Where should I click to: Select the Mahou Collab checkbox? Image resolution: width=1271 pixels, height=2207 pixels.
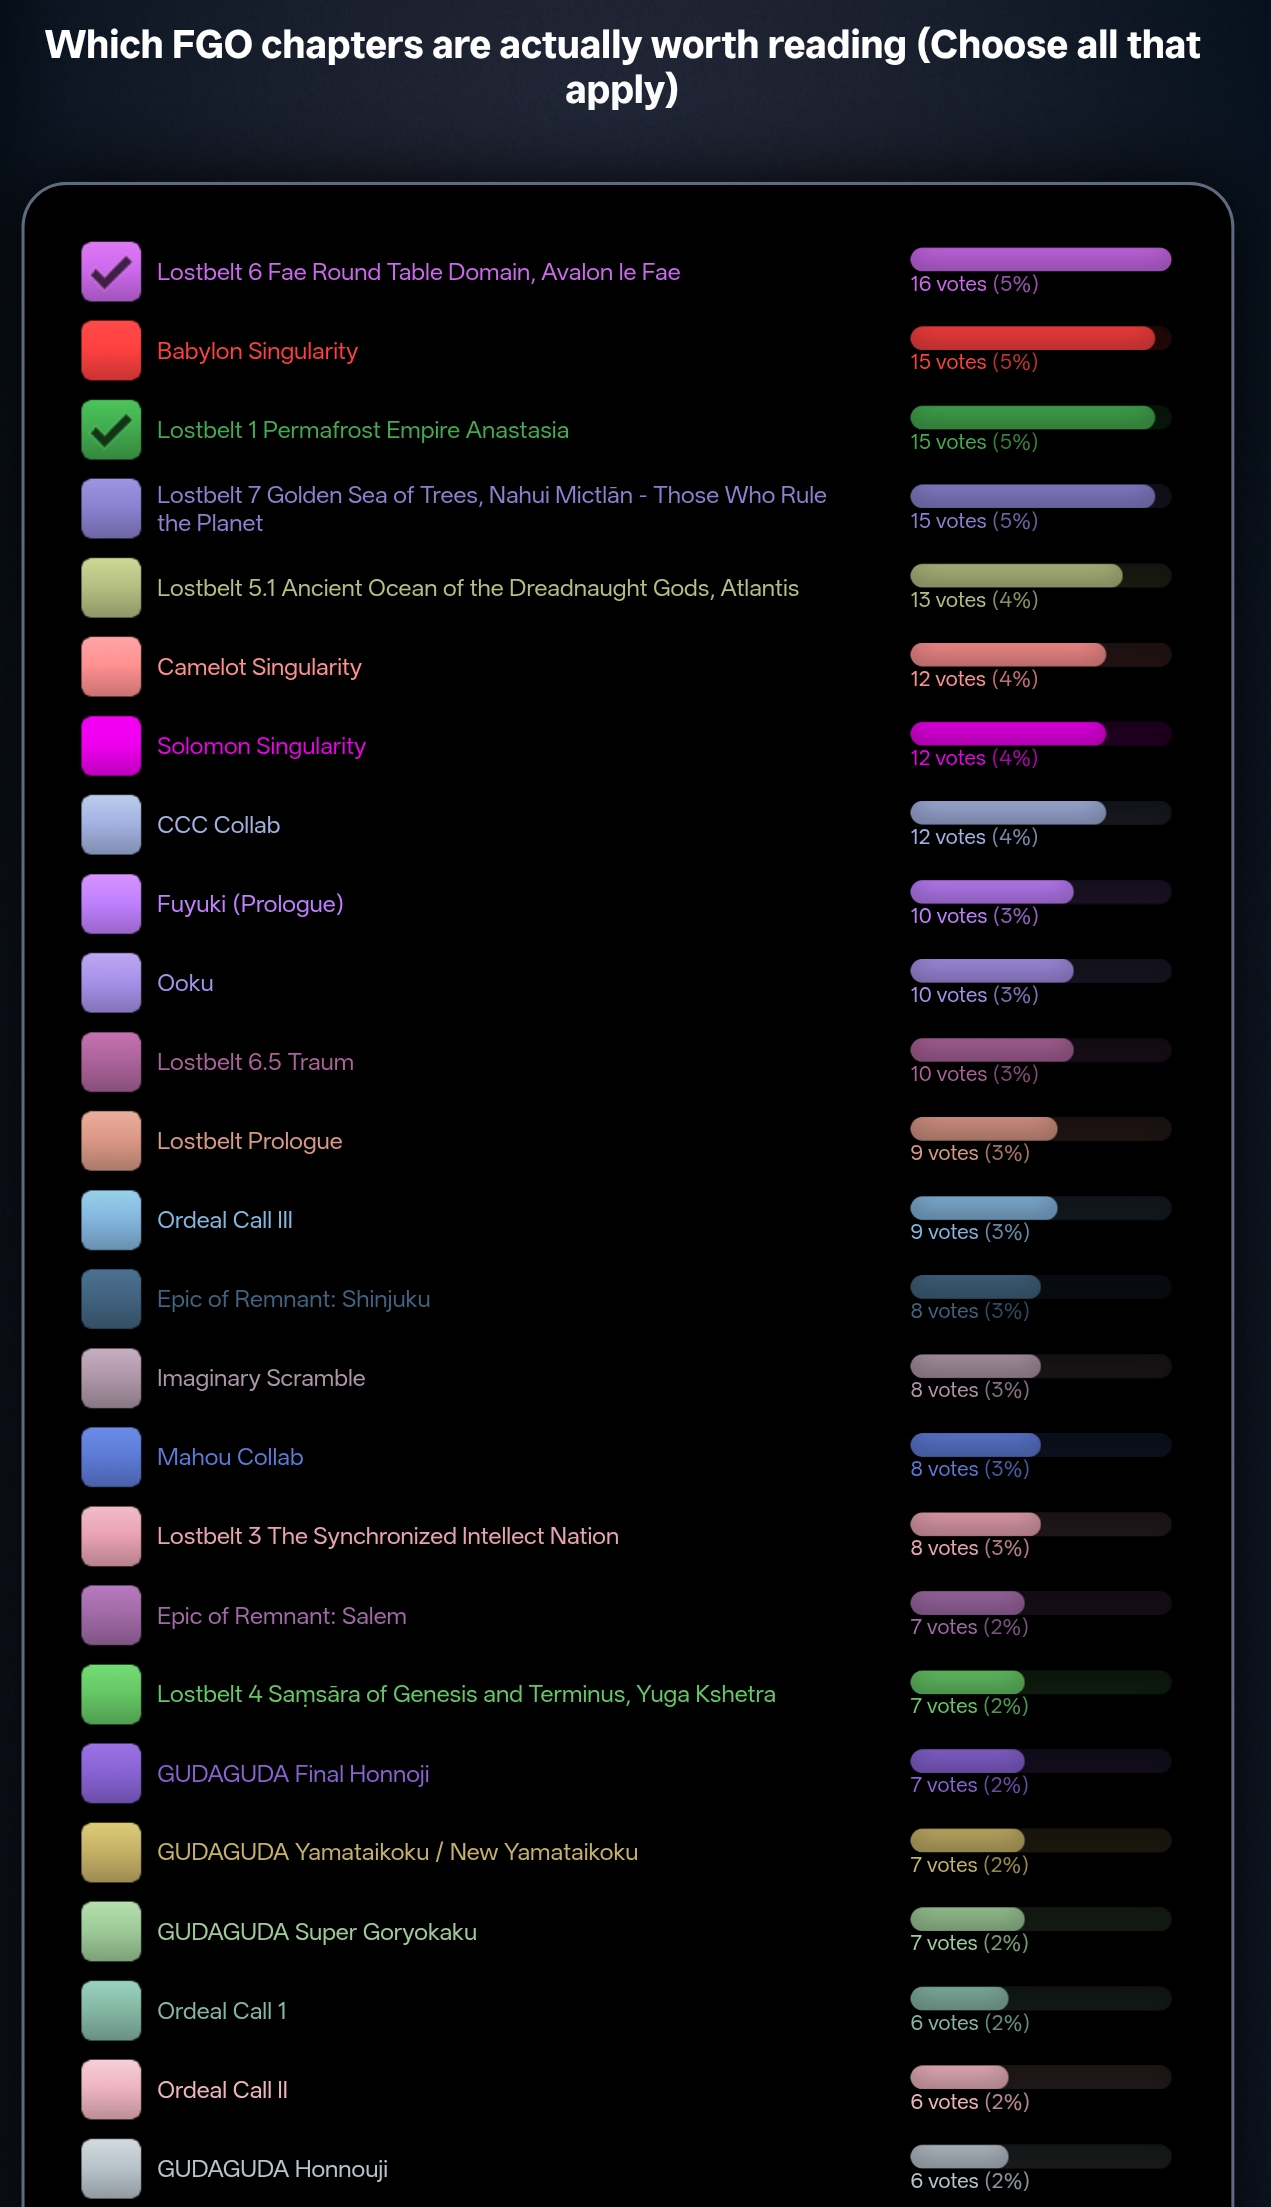click(111, 1456)
